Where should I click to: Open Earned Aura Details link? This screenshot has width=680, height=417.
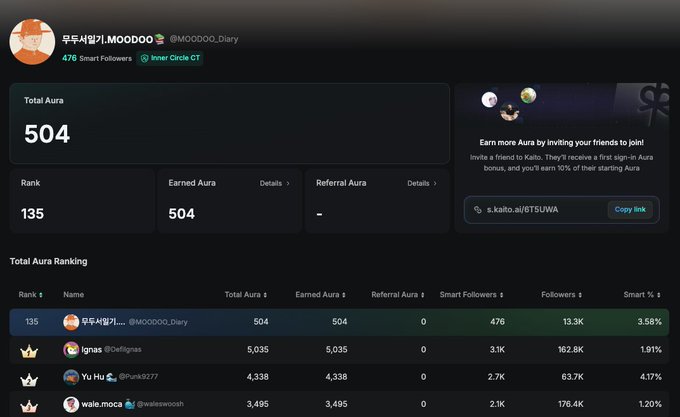pyautogui.click(x=275, y=183)
